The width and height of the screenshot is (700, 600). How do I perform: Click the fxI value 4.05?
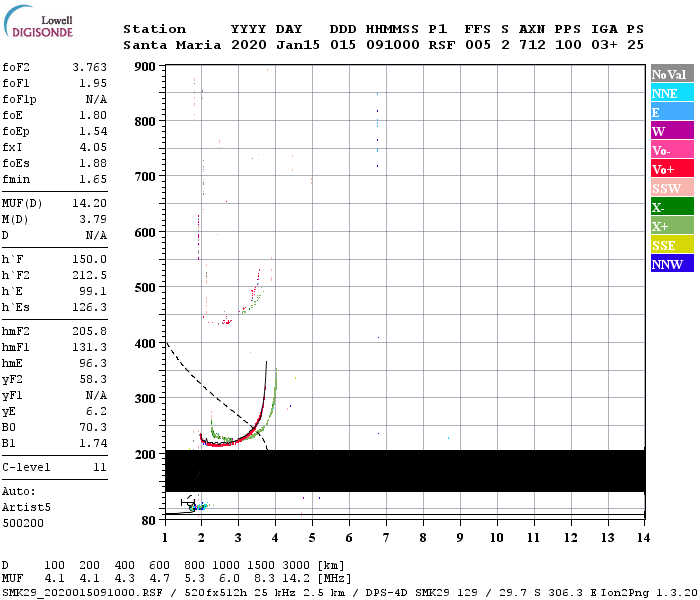pyautogui.click(x=93, y=147)
